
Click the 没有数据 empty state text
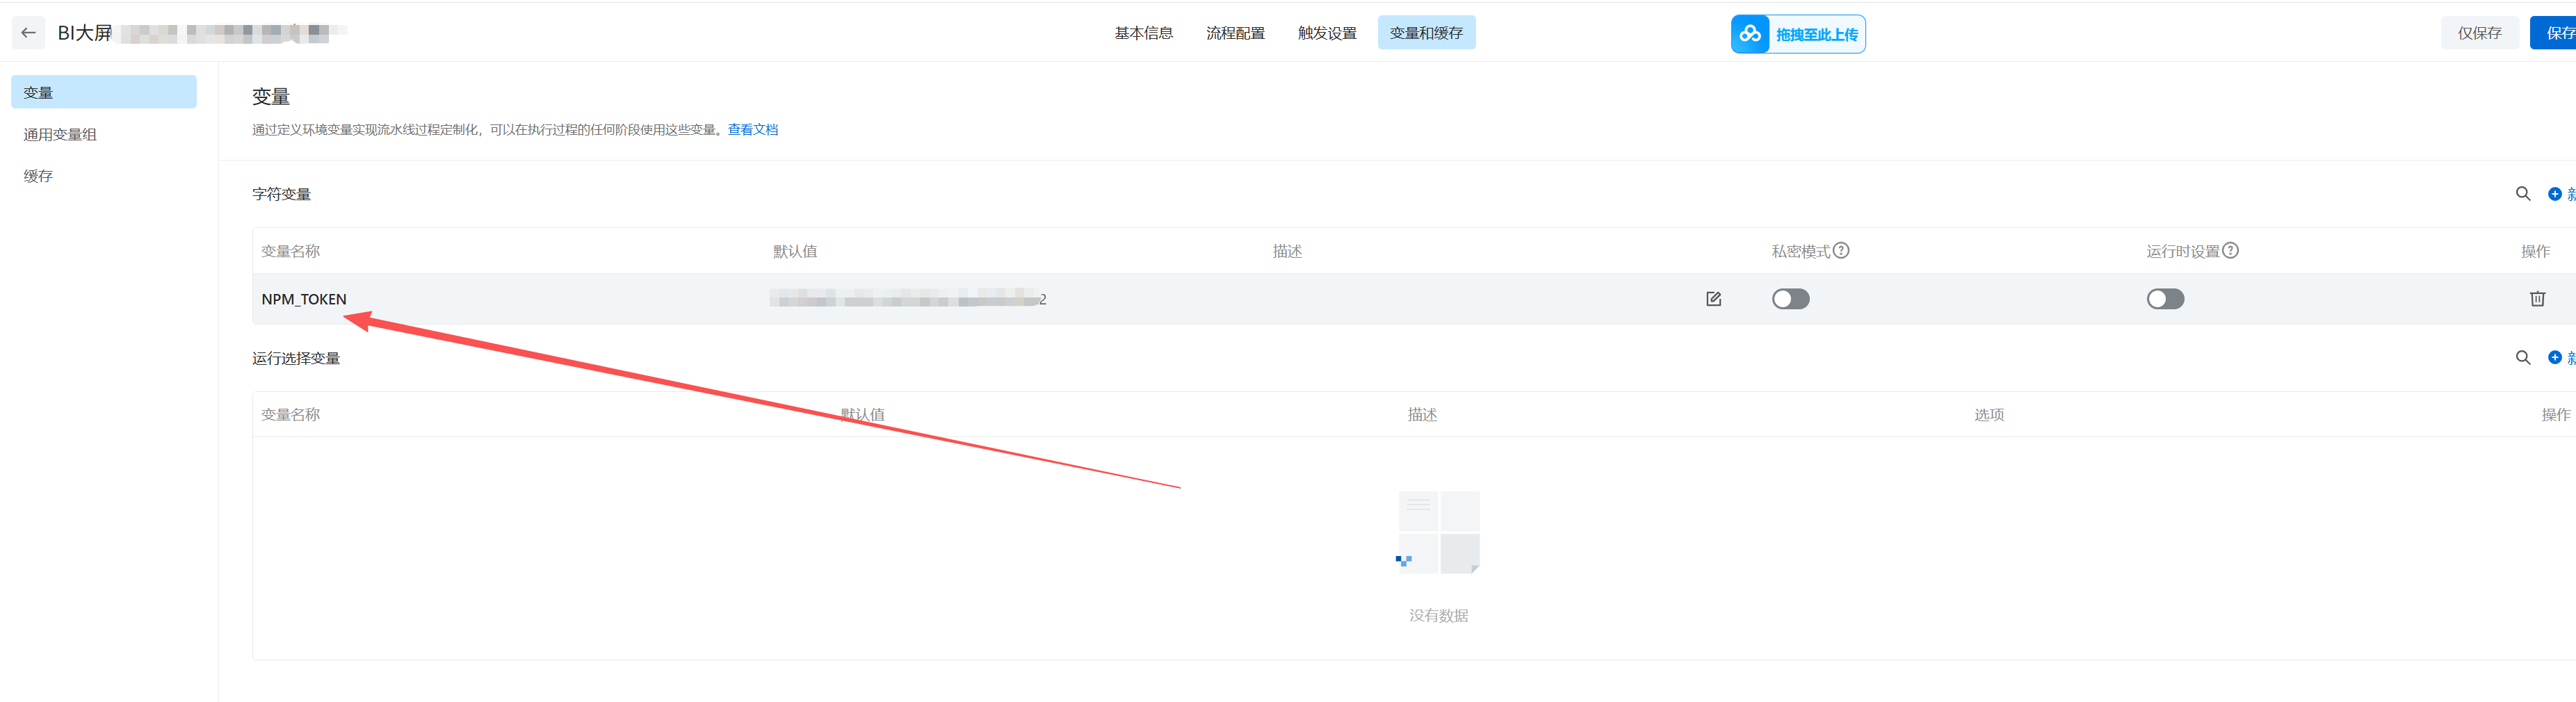[x=1438, y=616]
